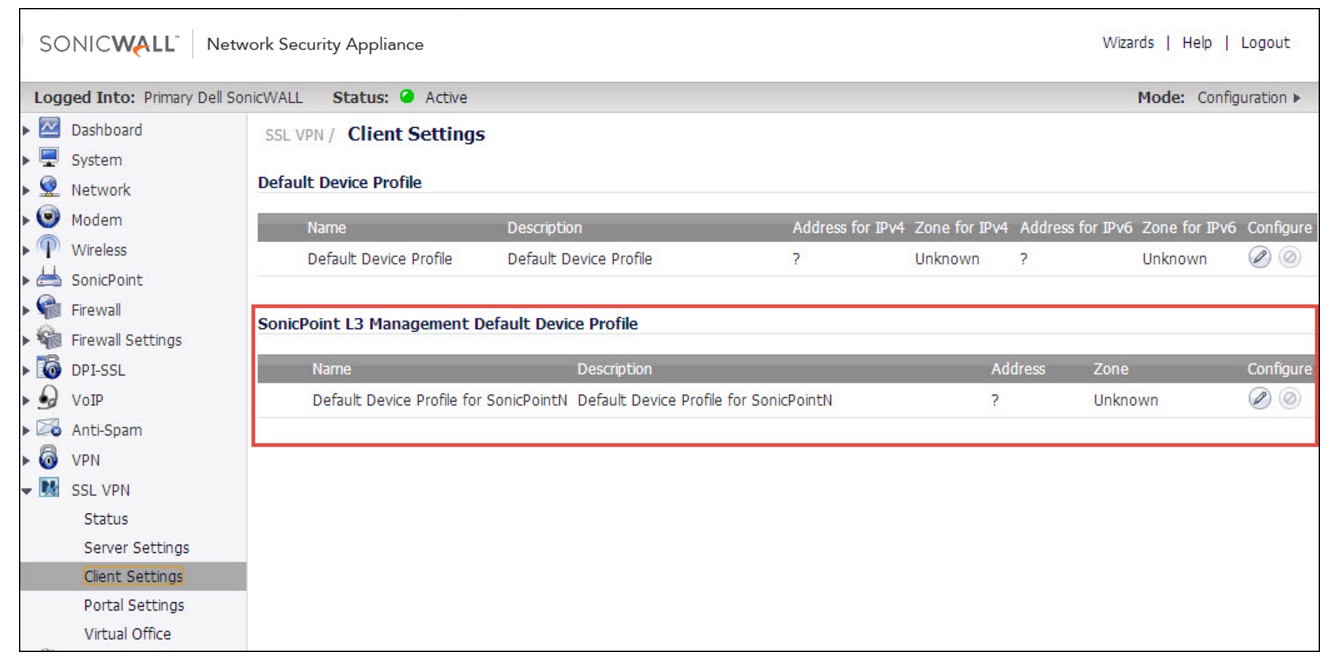
Task: Open the Help link in header
Action: click(1197, 43)
